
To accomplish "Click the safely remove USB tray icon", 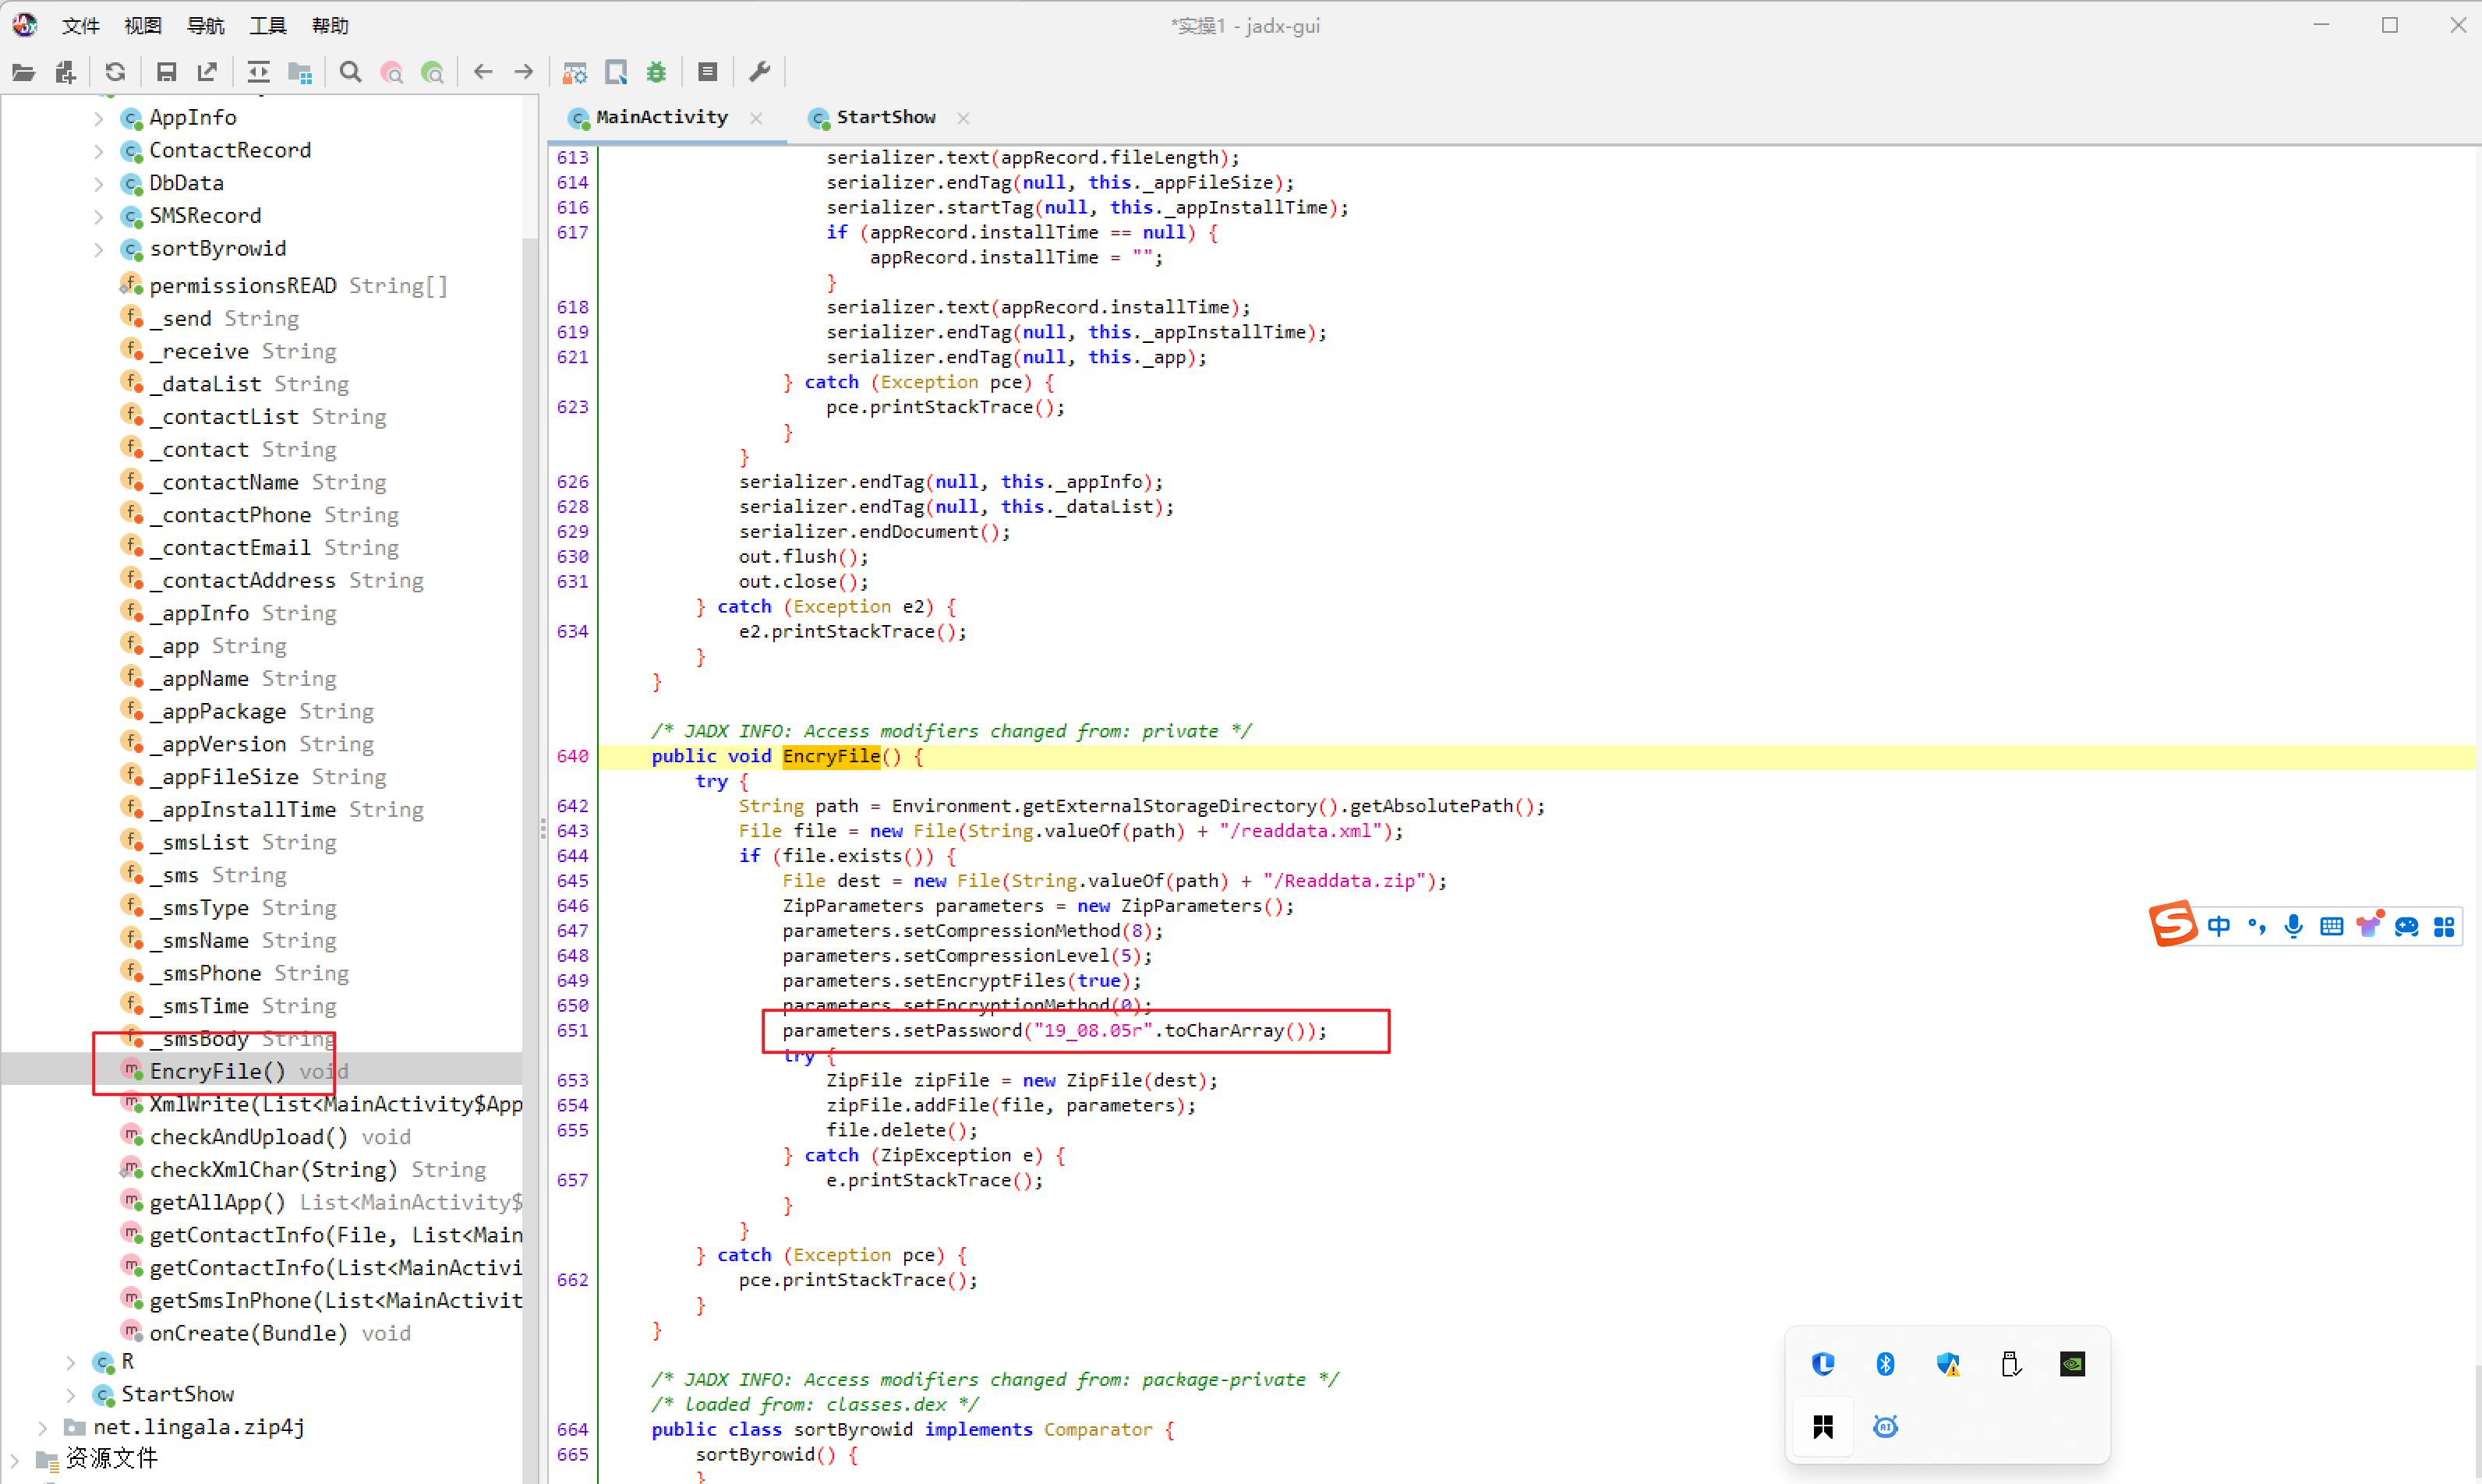I will click(2010, 1364).
